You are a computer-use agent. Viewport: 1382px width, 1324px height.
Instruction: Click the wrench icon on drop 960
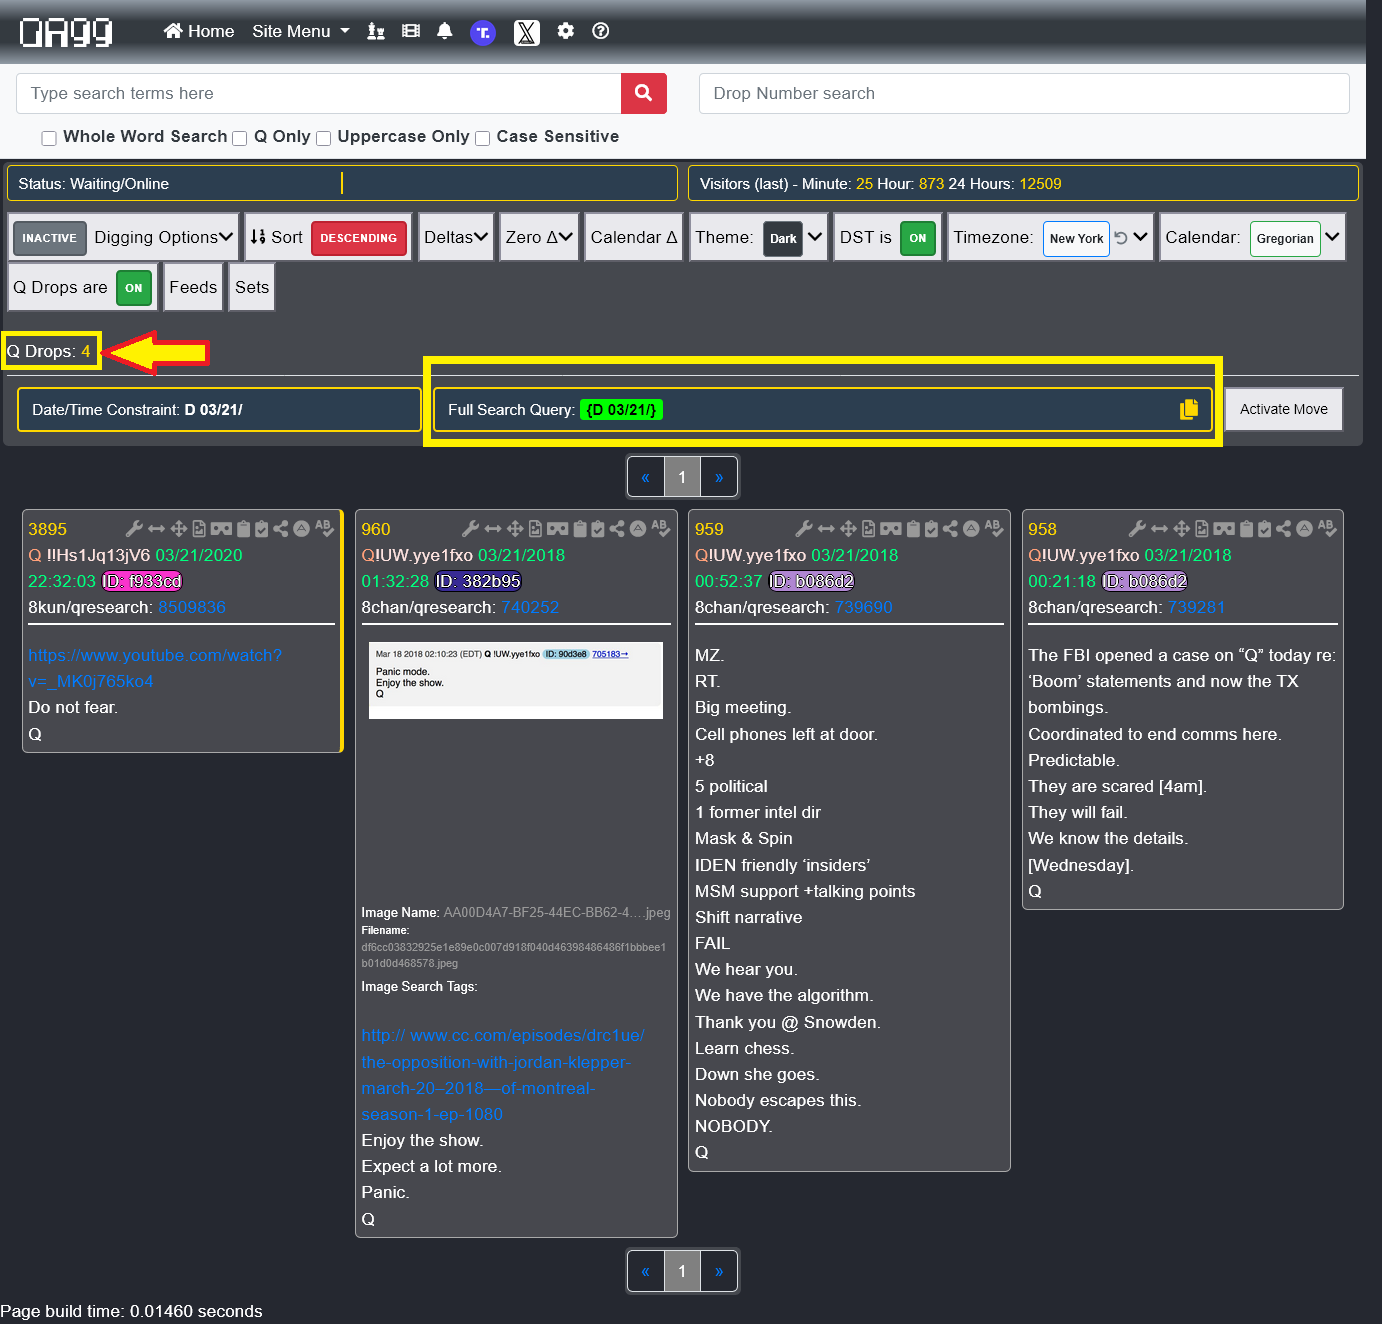470,529
